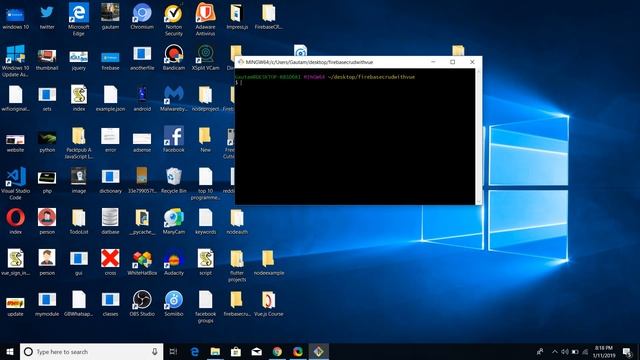640x360 pixels.
Task: Select the OBS Studio desktop shortcut
Action: click(142, 303)
